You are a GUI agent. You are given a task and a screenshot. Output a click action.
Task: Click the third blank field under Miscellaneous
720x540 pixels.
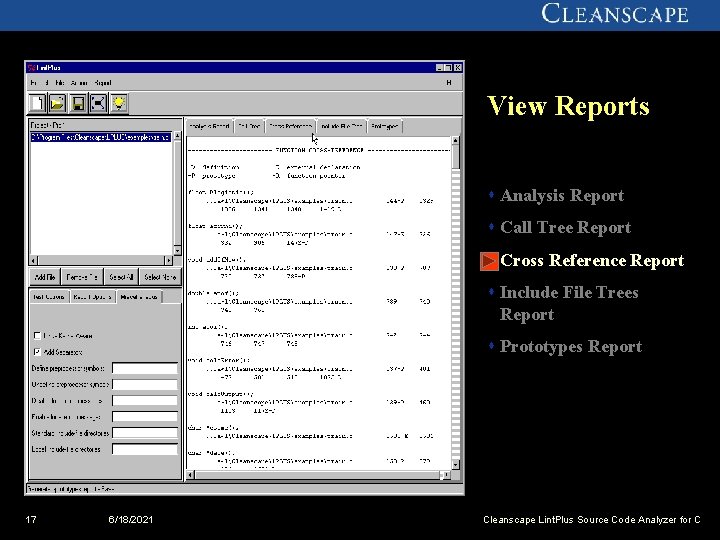coord(145,400)
